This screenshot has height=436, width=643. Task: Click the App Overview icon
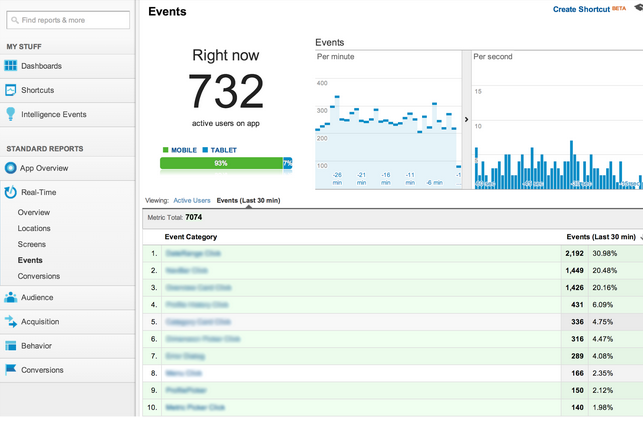click(x=11, y=168)
